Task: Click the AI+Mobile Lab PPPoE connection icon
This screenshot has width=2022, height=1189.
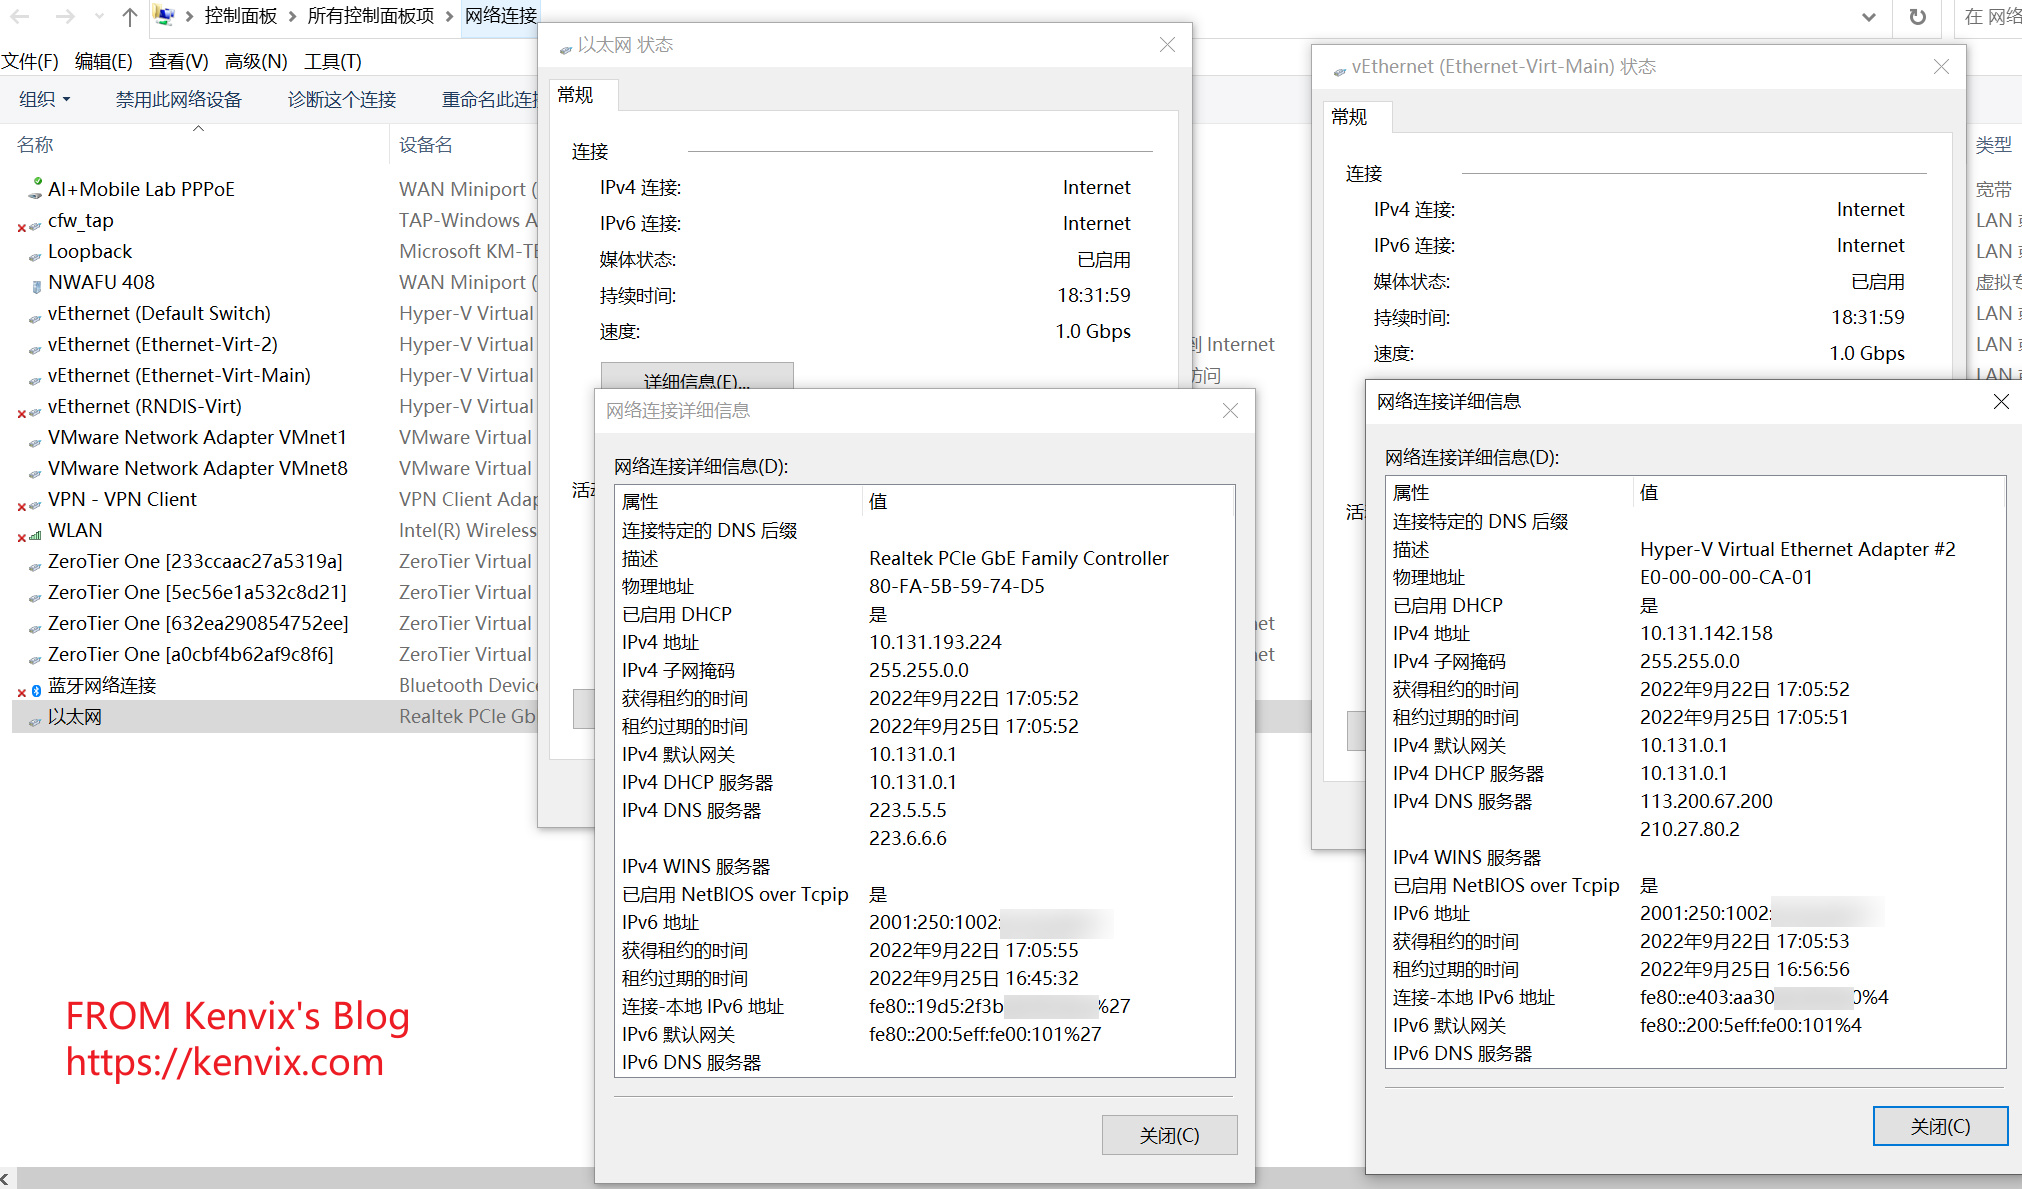Action: click(35, 189)
